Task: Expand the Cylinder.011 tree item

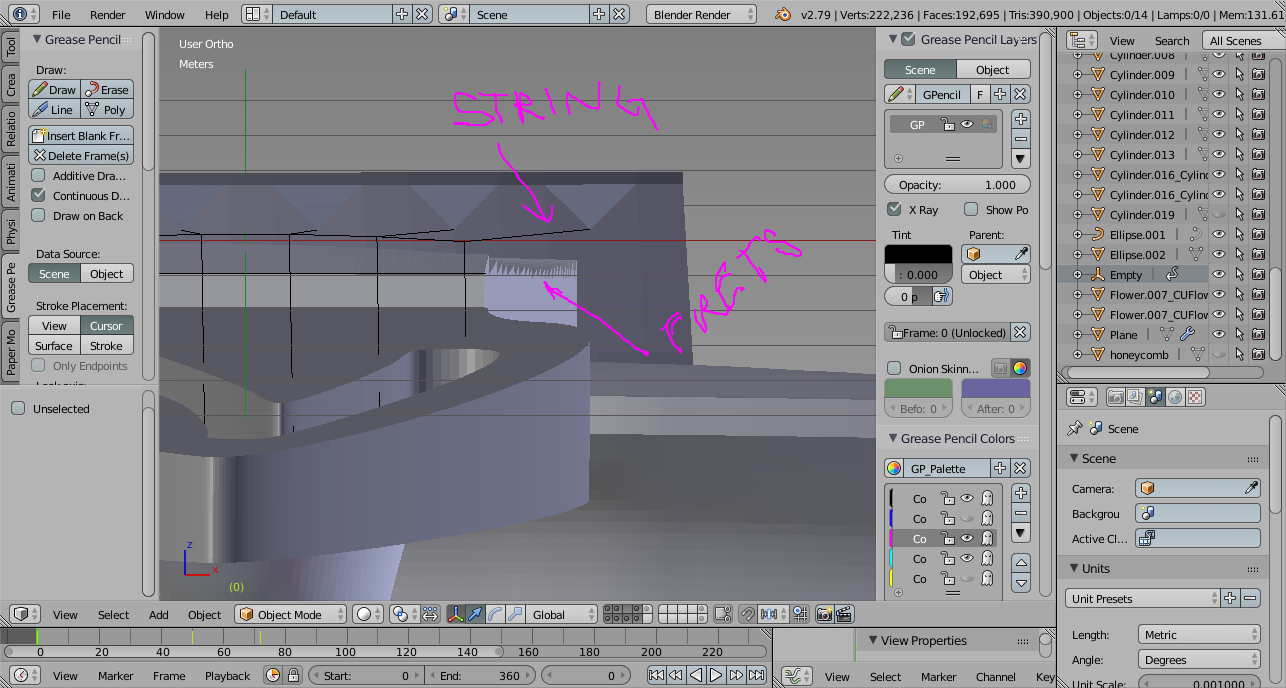Action: pos(1077,115)
